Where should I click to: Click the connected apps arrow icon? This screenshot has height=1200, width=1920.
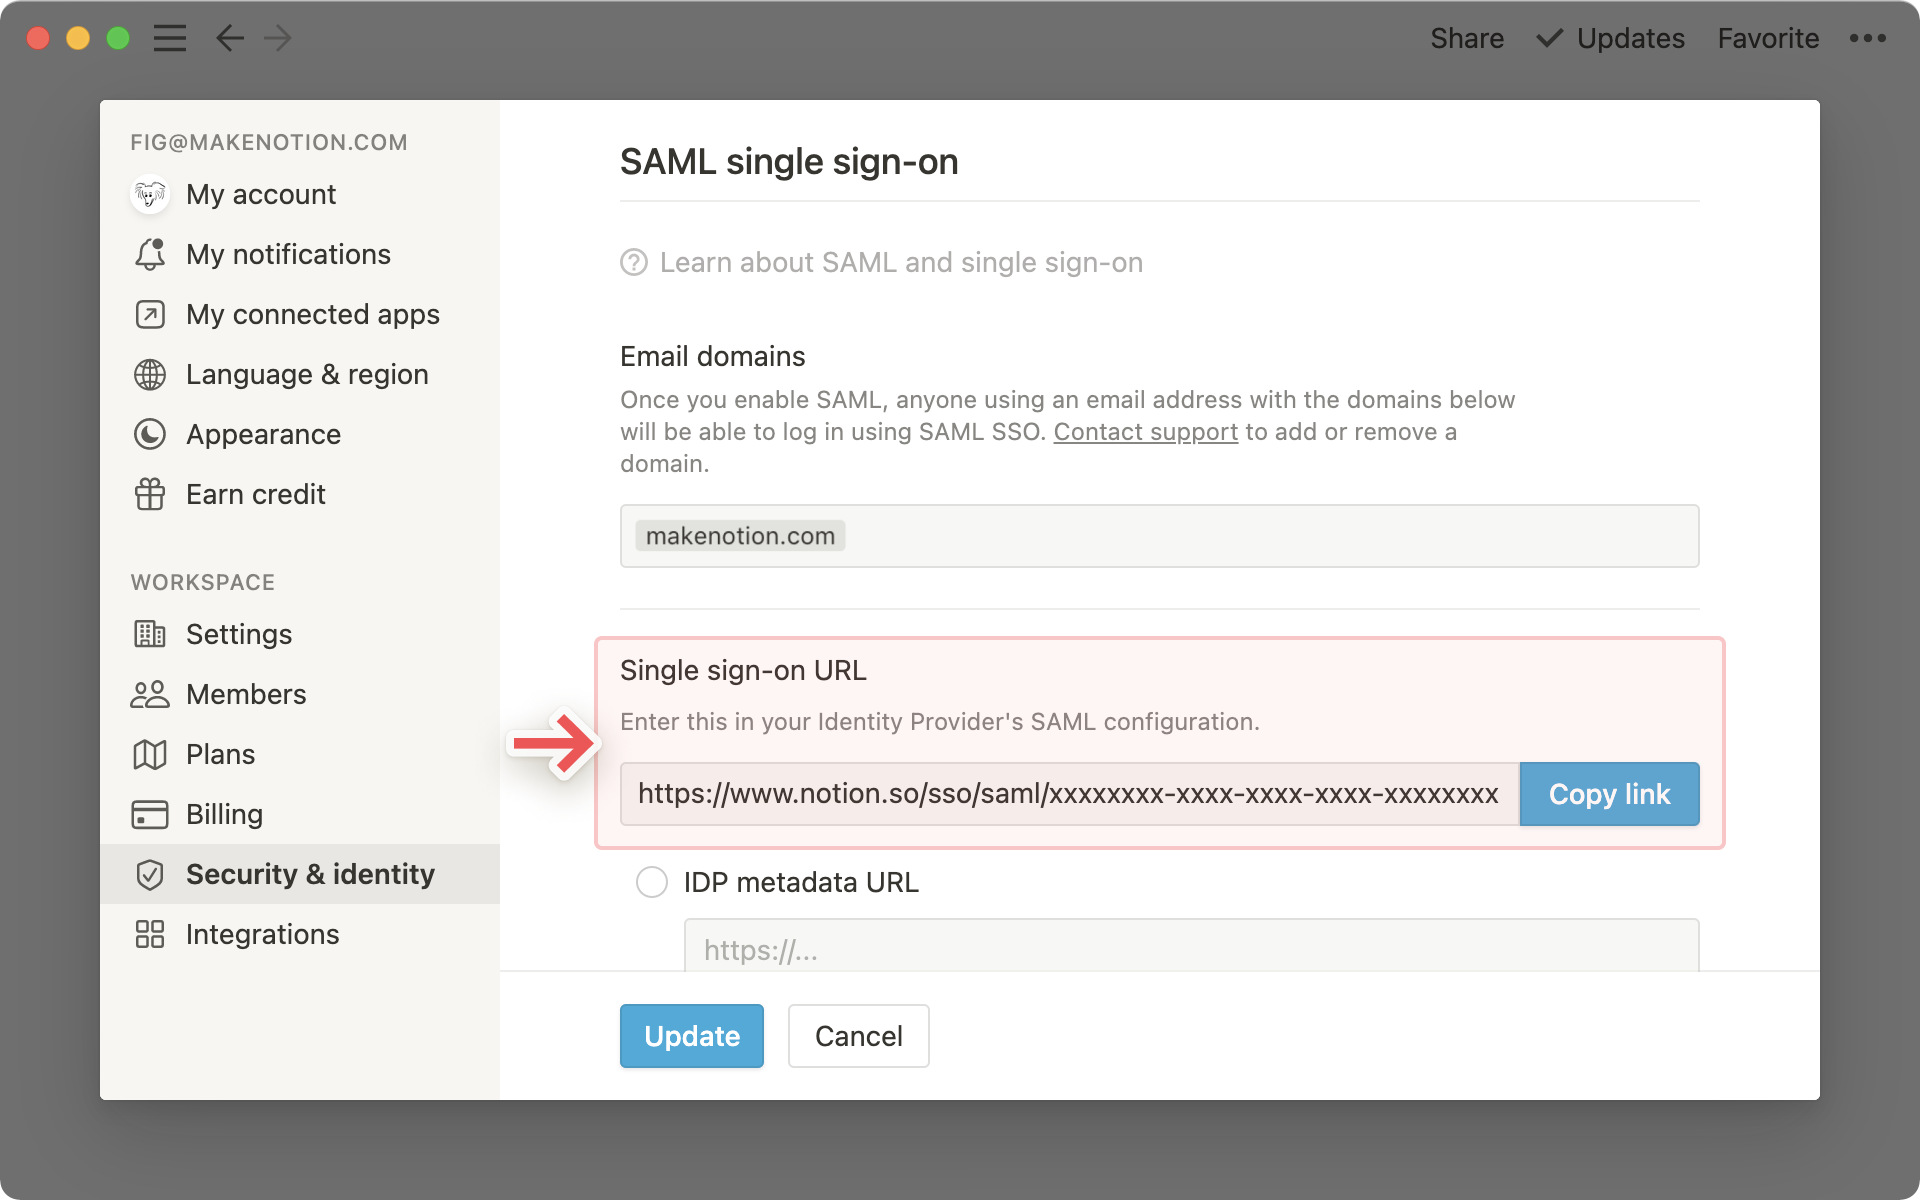pyautogui.click(x=150, y=314)
